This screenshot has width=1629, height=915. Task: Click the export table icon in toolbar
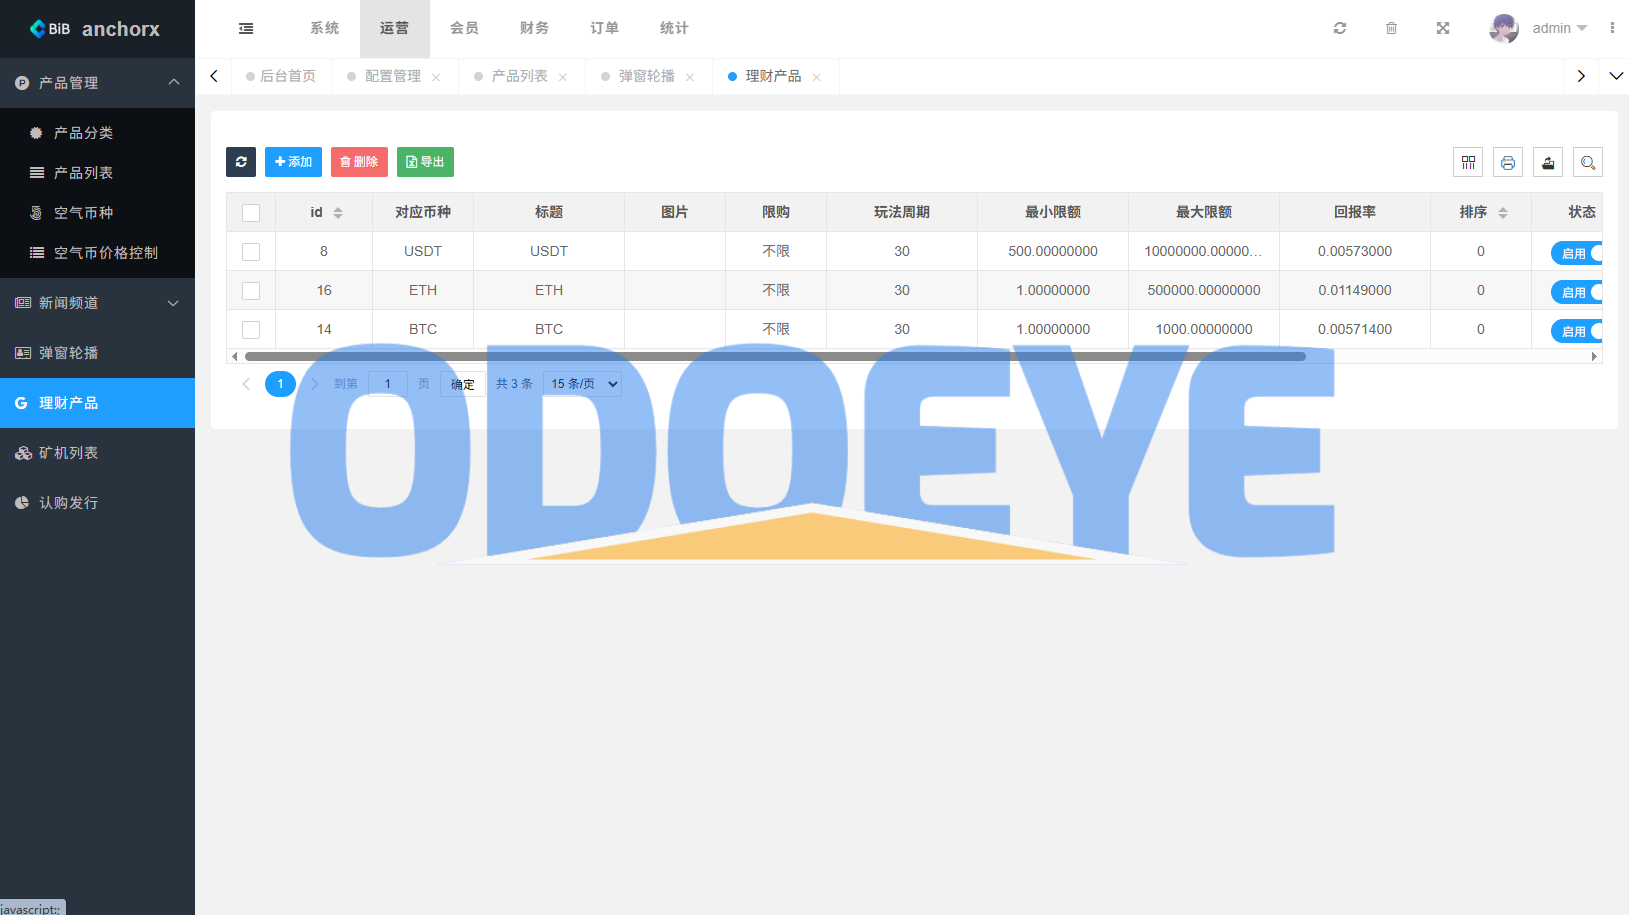[x=1548, y=162]
